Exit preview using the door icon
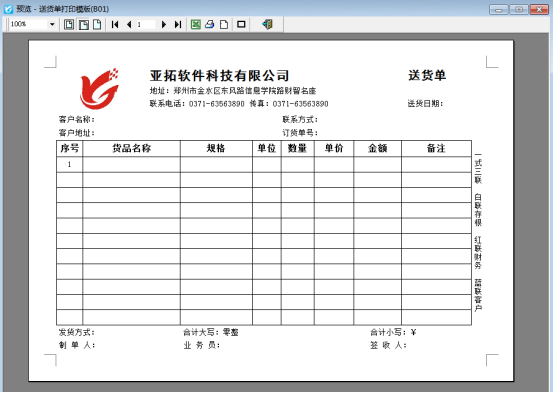The image size is (554, 393). tap(267, 24)
